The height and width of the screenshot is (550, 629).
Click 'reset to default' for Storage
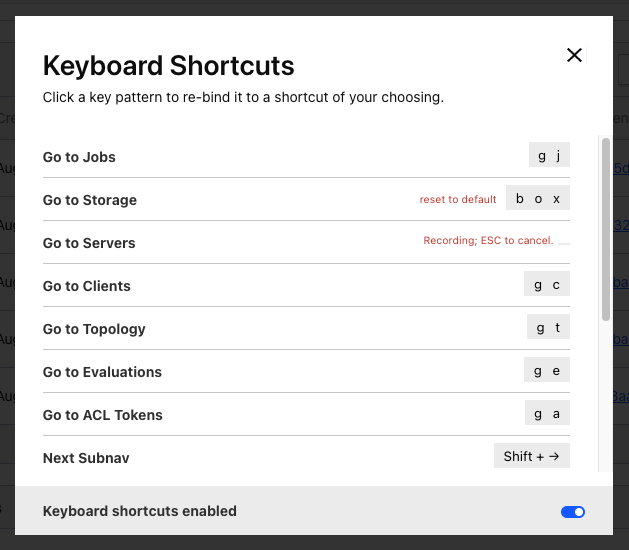pyautogui.click(x=458, y=200)
